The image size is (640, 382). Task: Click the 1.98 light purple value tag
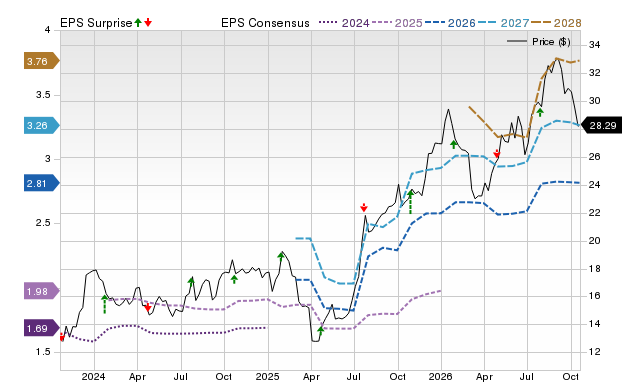(x=42, y=291)
